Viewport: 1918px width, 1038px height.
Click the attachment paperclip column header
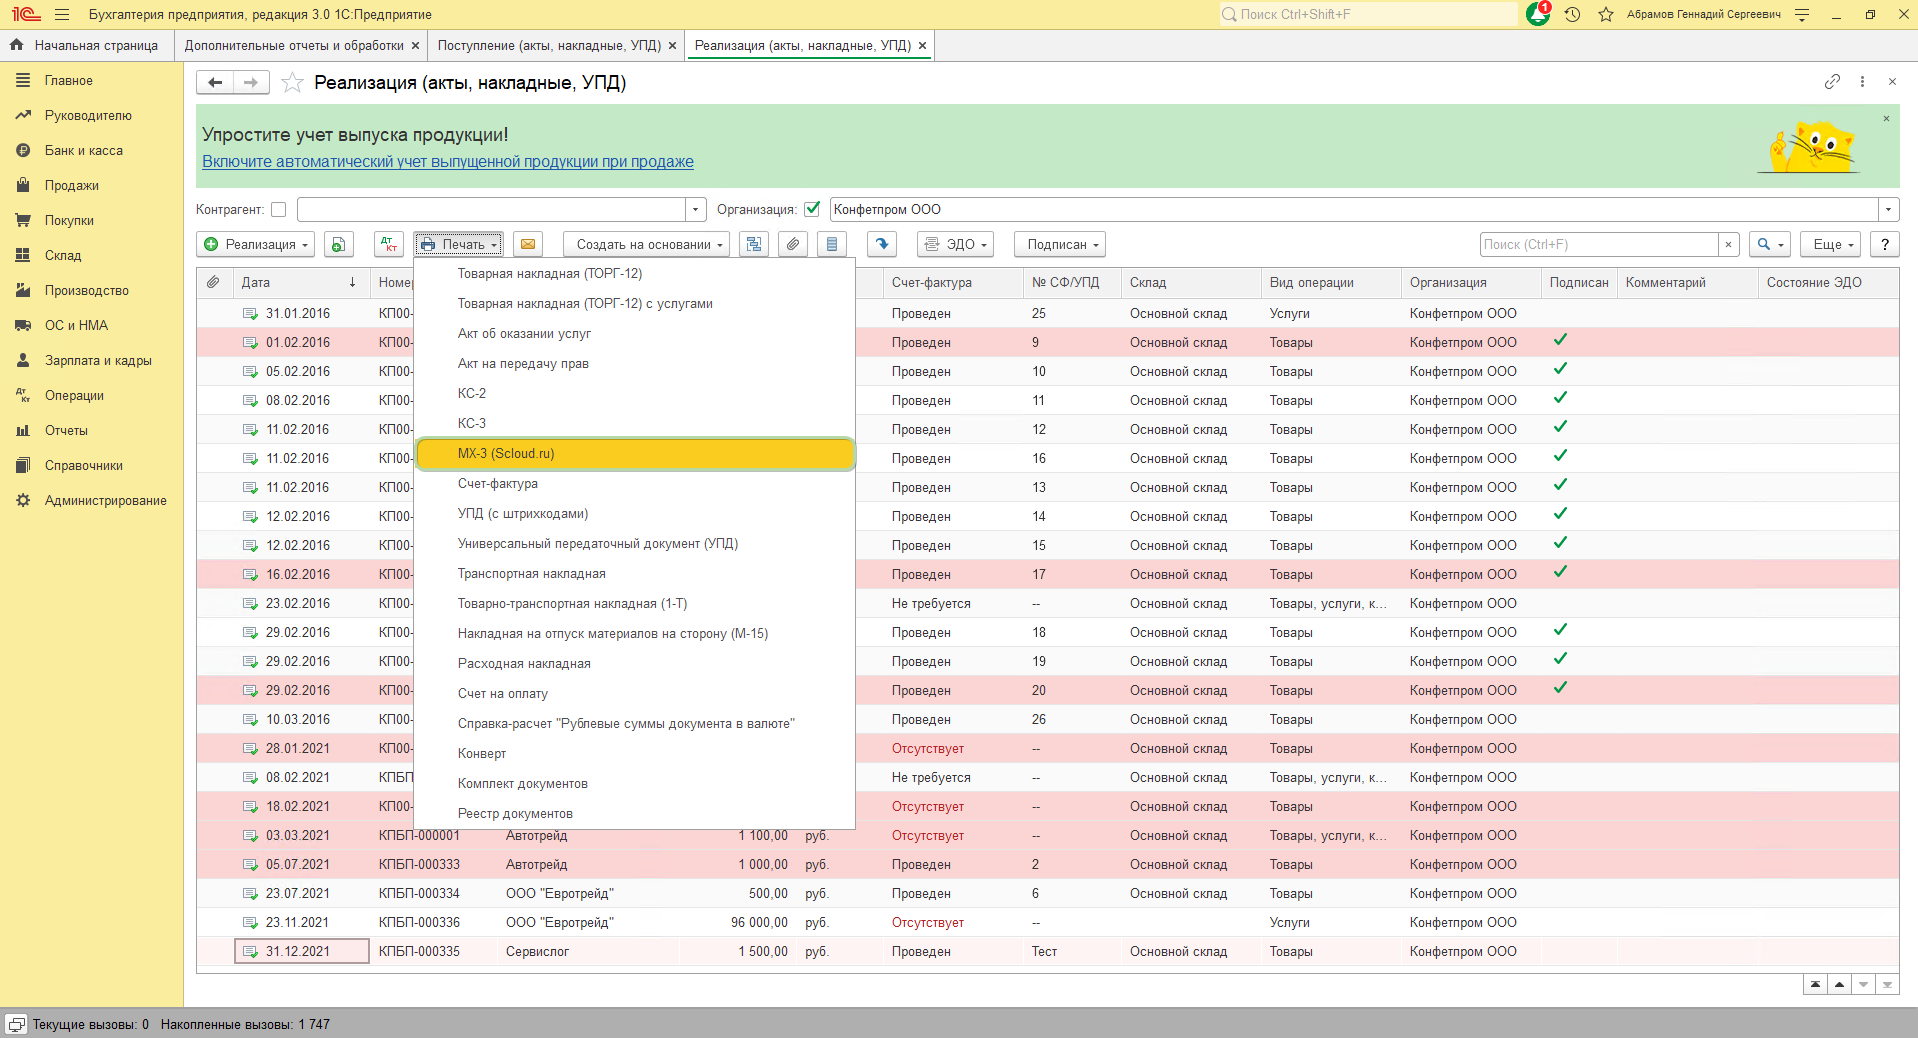214,283
